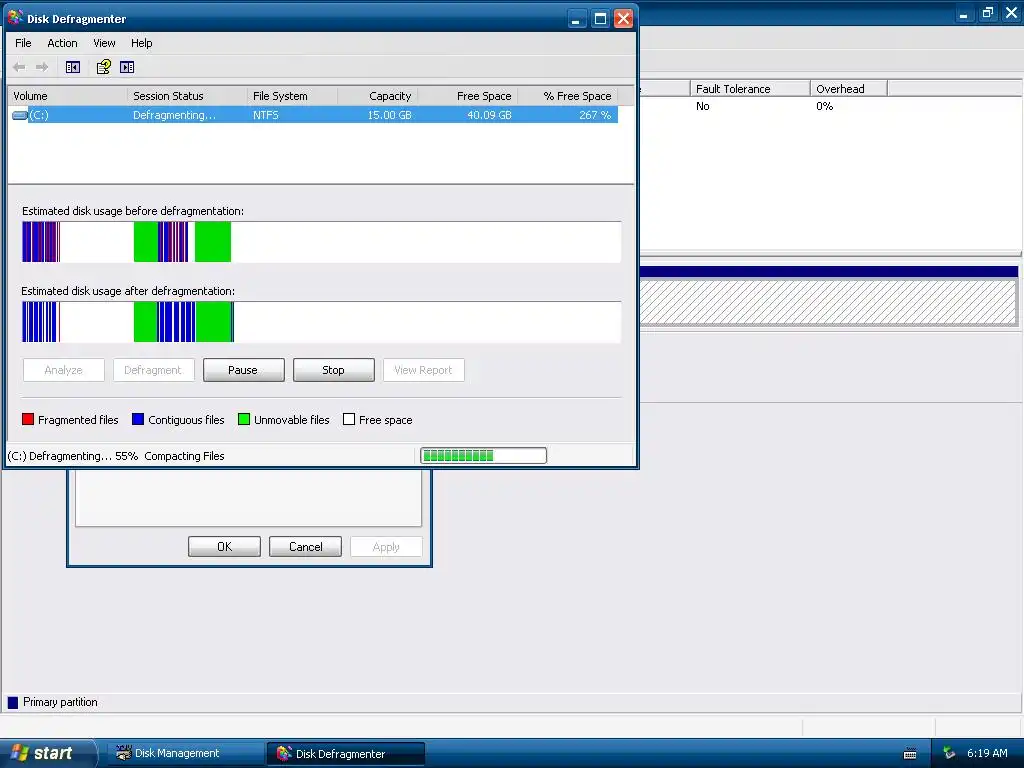Click the Primary partition legend swatch
Viewport: 1024px width, 768px height.
pos(13,702)
